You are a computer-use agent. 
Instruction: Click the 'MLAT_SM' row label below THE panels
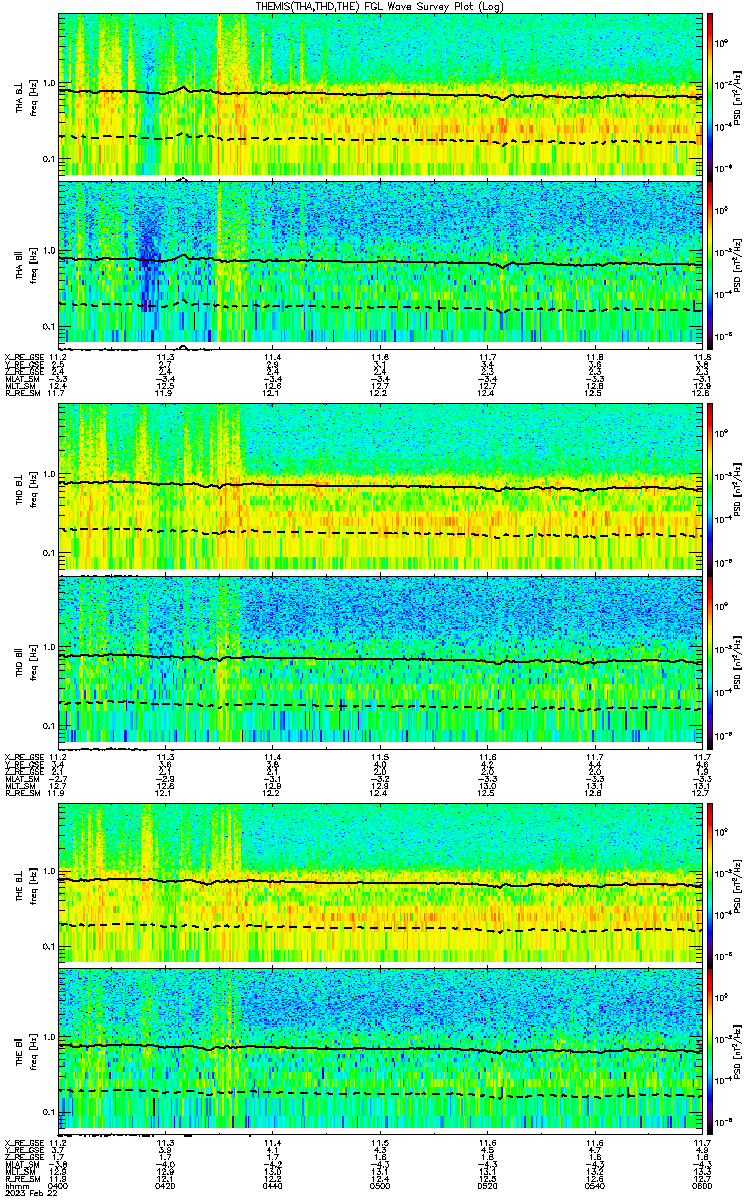tap(21, 1164)
